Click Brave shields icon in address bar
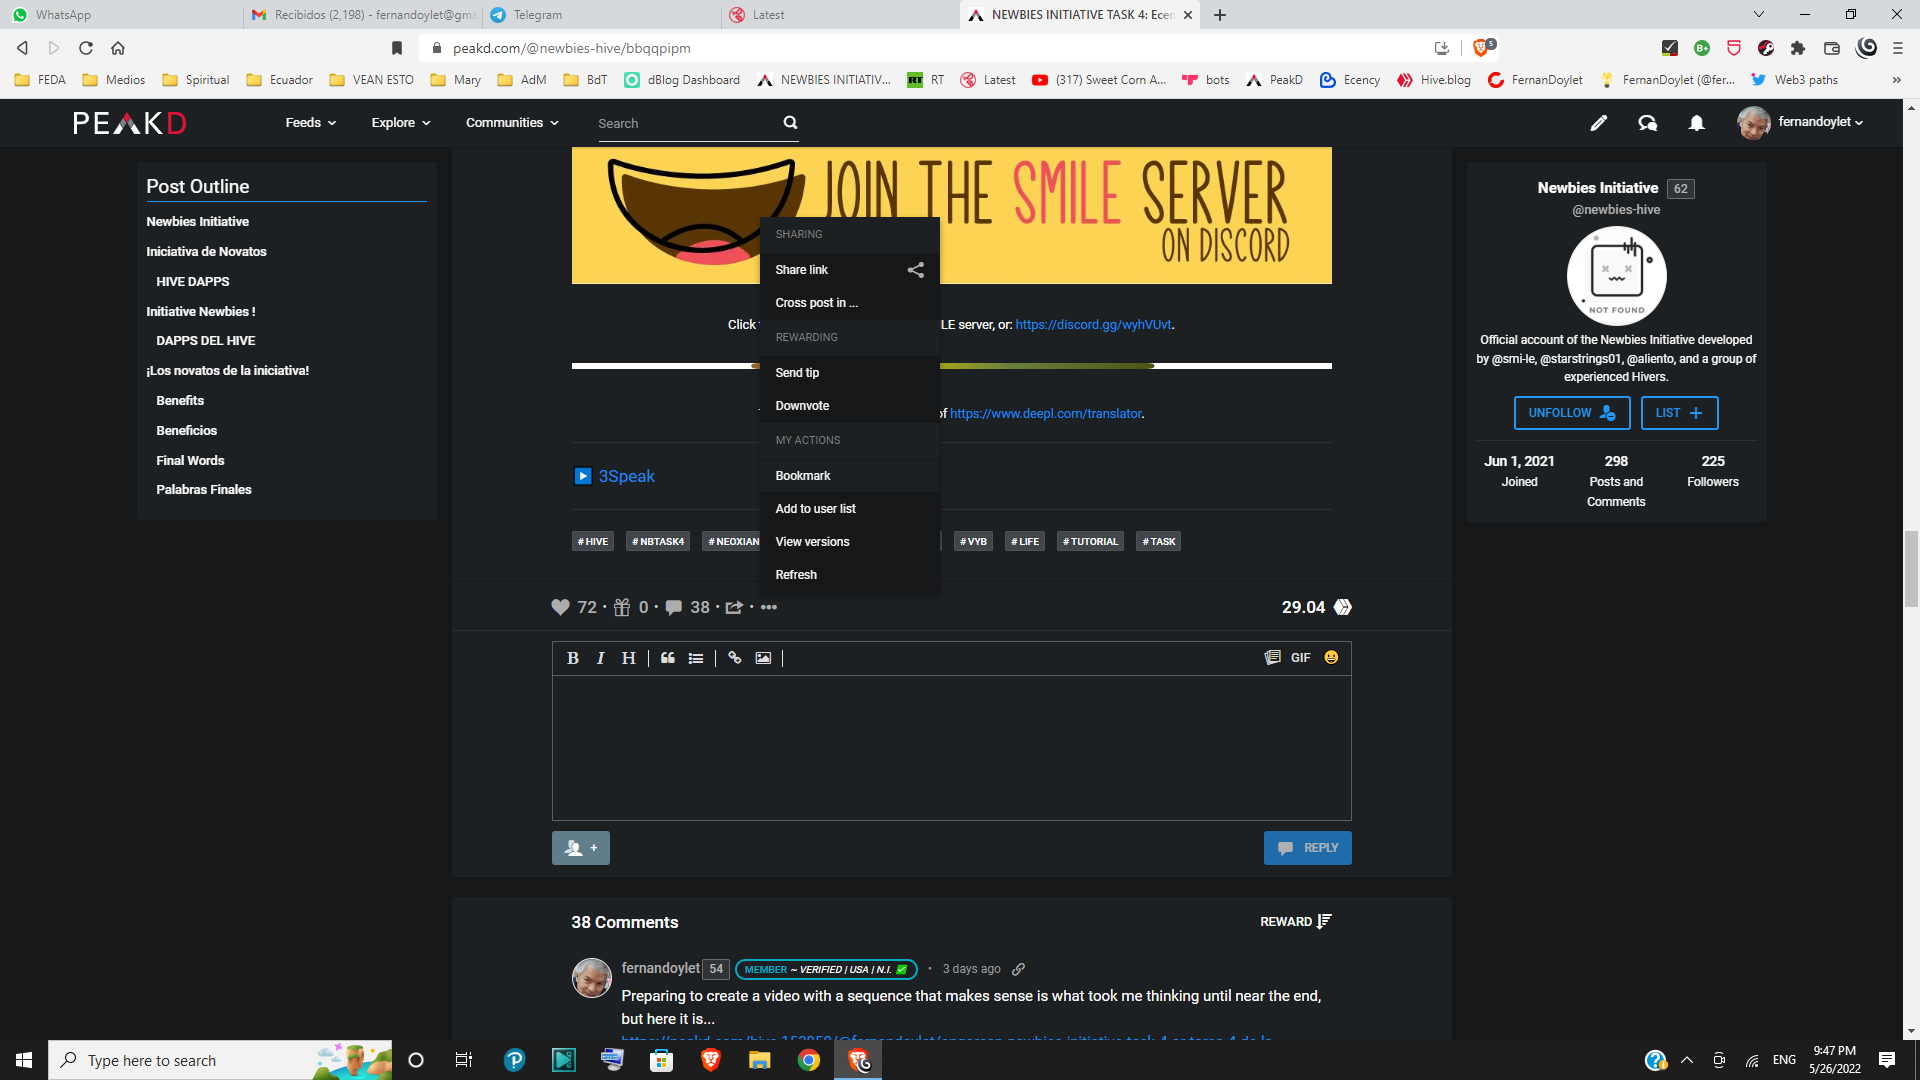Viewport: 1920px width, 1080px height. tap(1483, 47)
